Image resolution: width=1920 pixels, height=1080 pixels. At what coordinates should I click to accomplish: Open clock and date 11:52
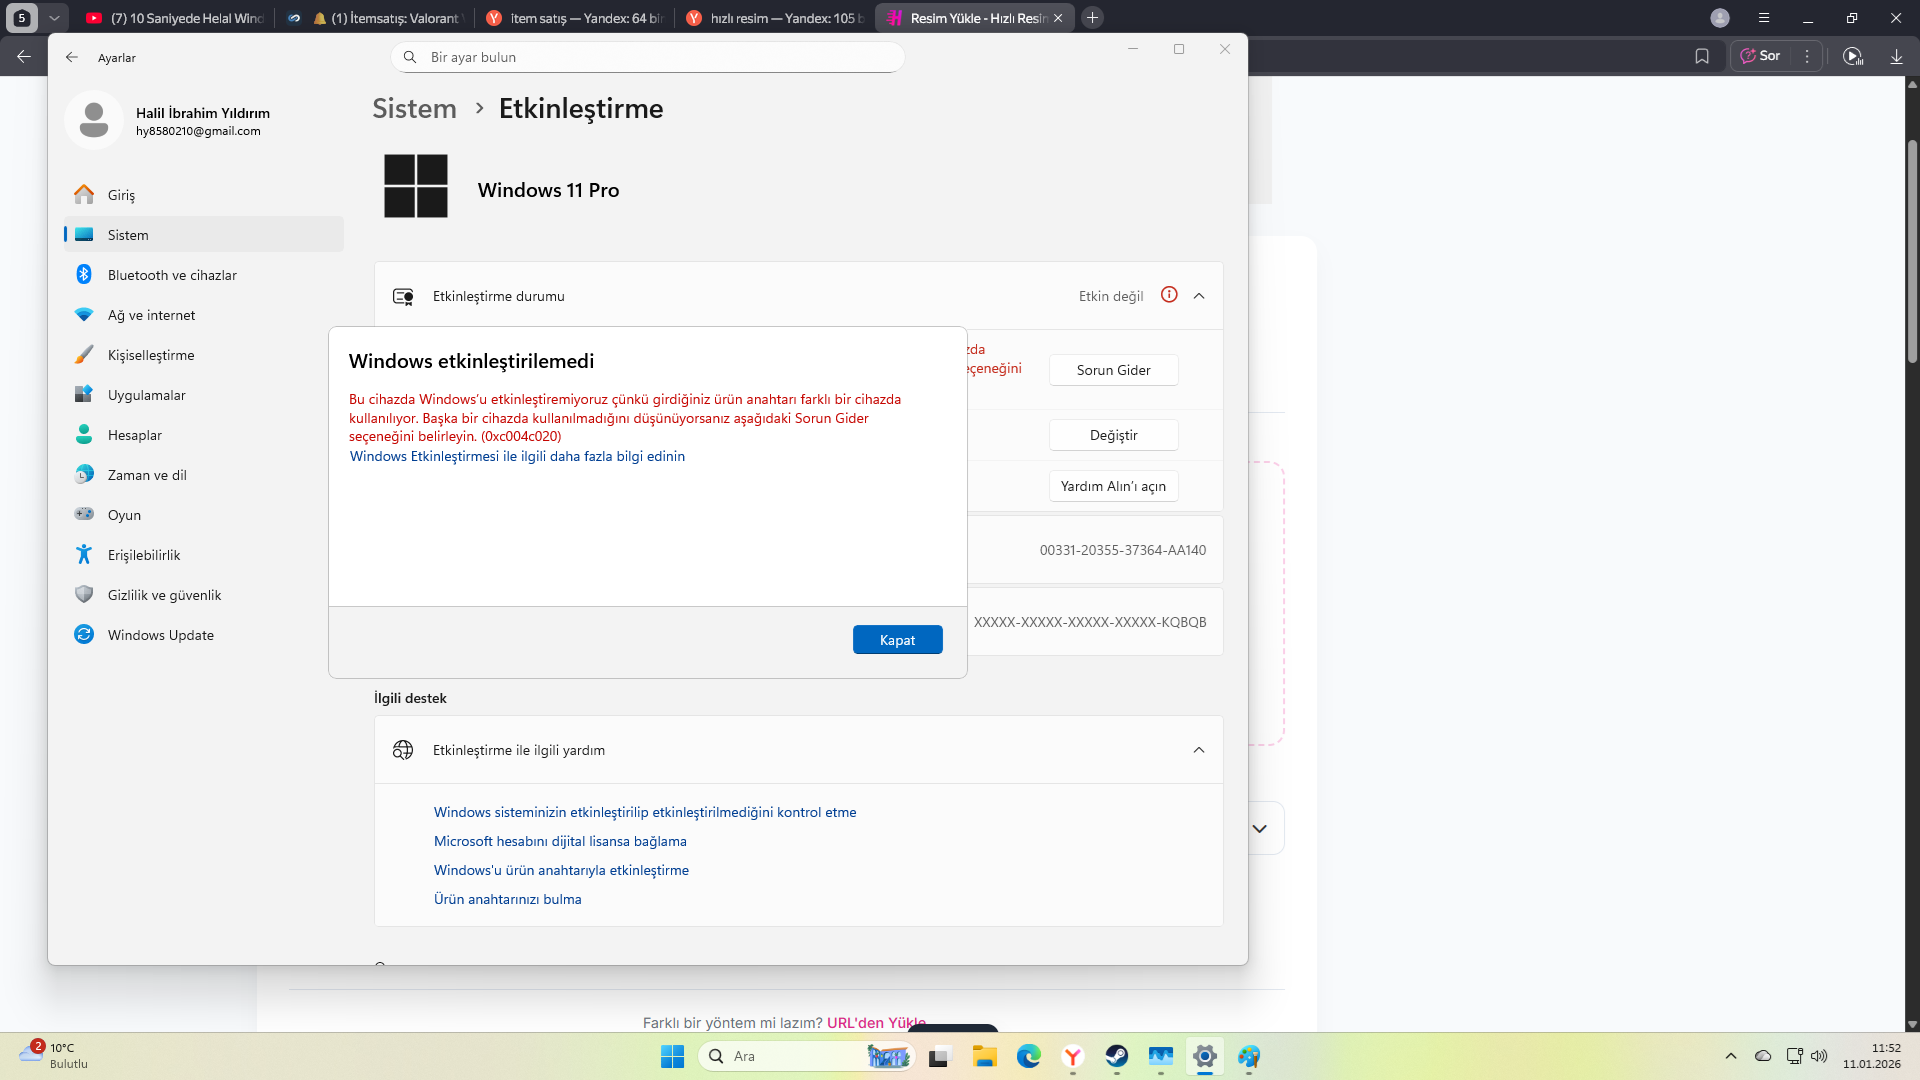[1872, 1056]
